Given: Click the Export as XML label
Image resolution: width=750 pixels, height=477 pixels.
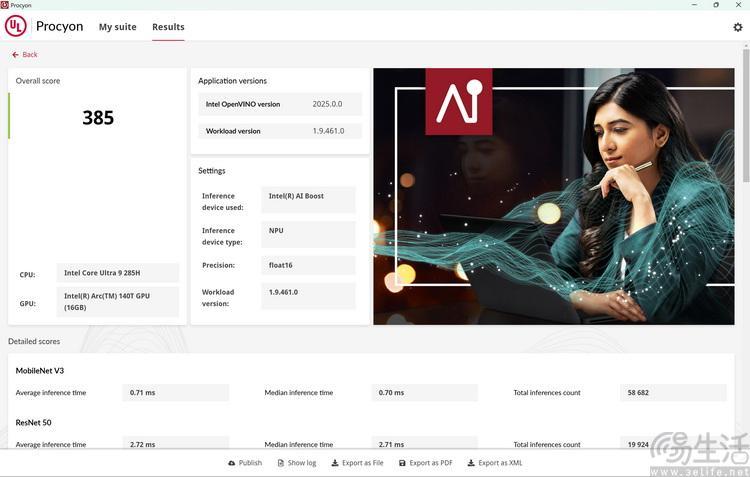Looking at the screenshot, I should tap(500, 463).
